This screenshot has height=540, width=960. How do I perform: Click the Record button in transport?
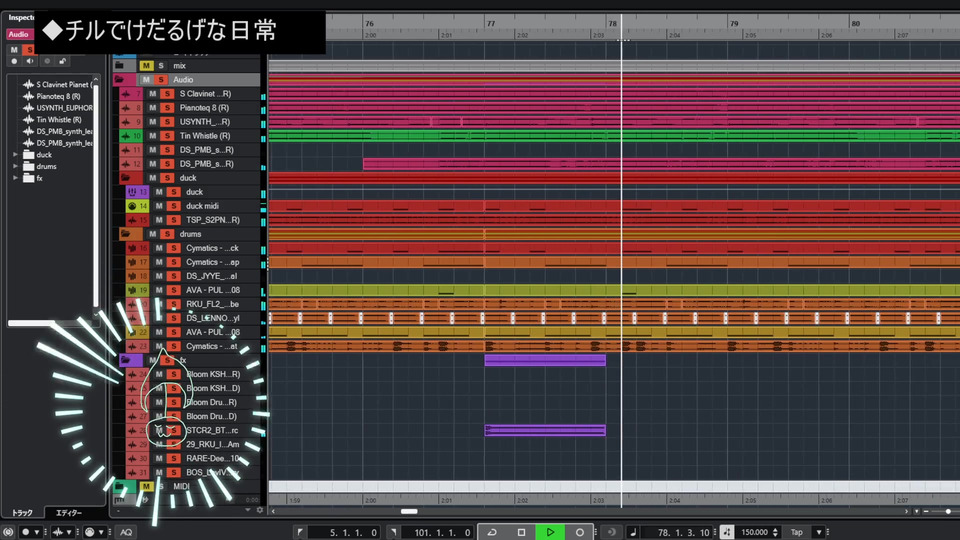coord(579,532)
